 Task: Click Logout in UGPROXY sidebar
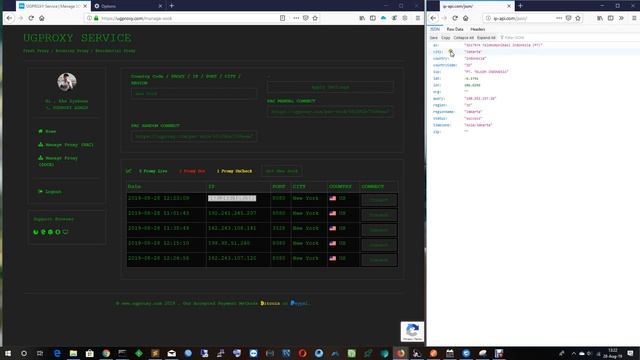pyautogui.click(x=49, y=191)
